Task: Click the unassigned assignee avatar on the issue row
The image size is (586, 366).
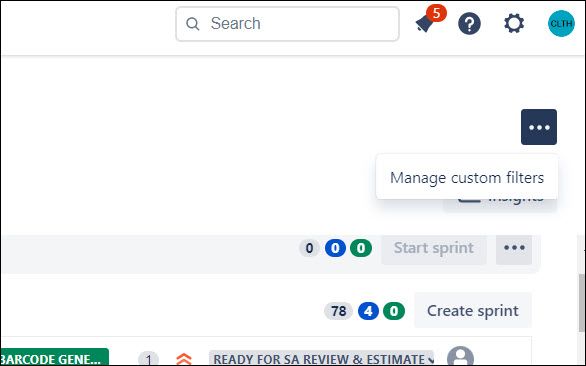Action: 460,356
